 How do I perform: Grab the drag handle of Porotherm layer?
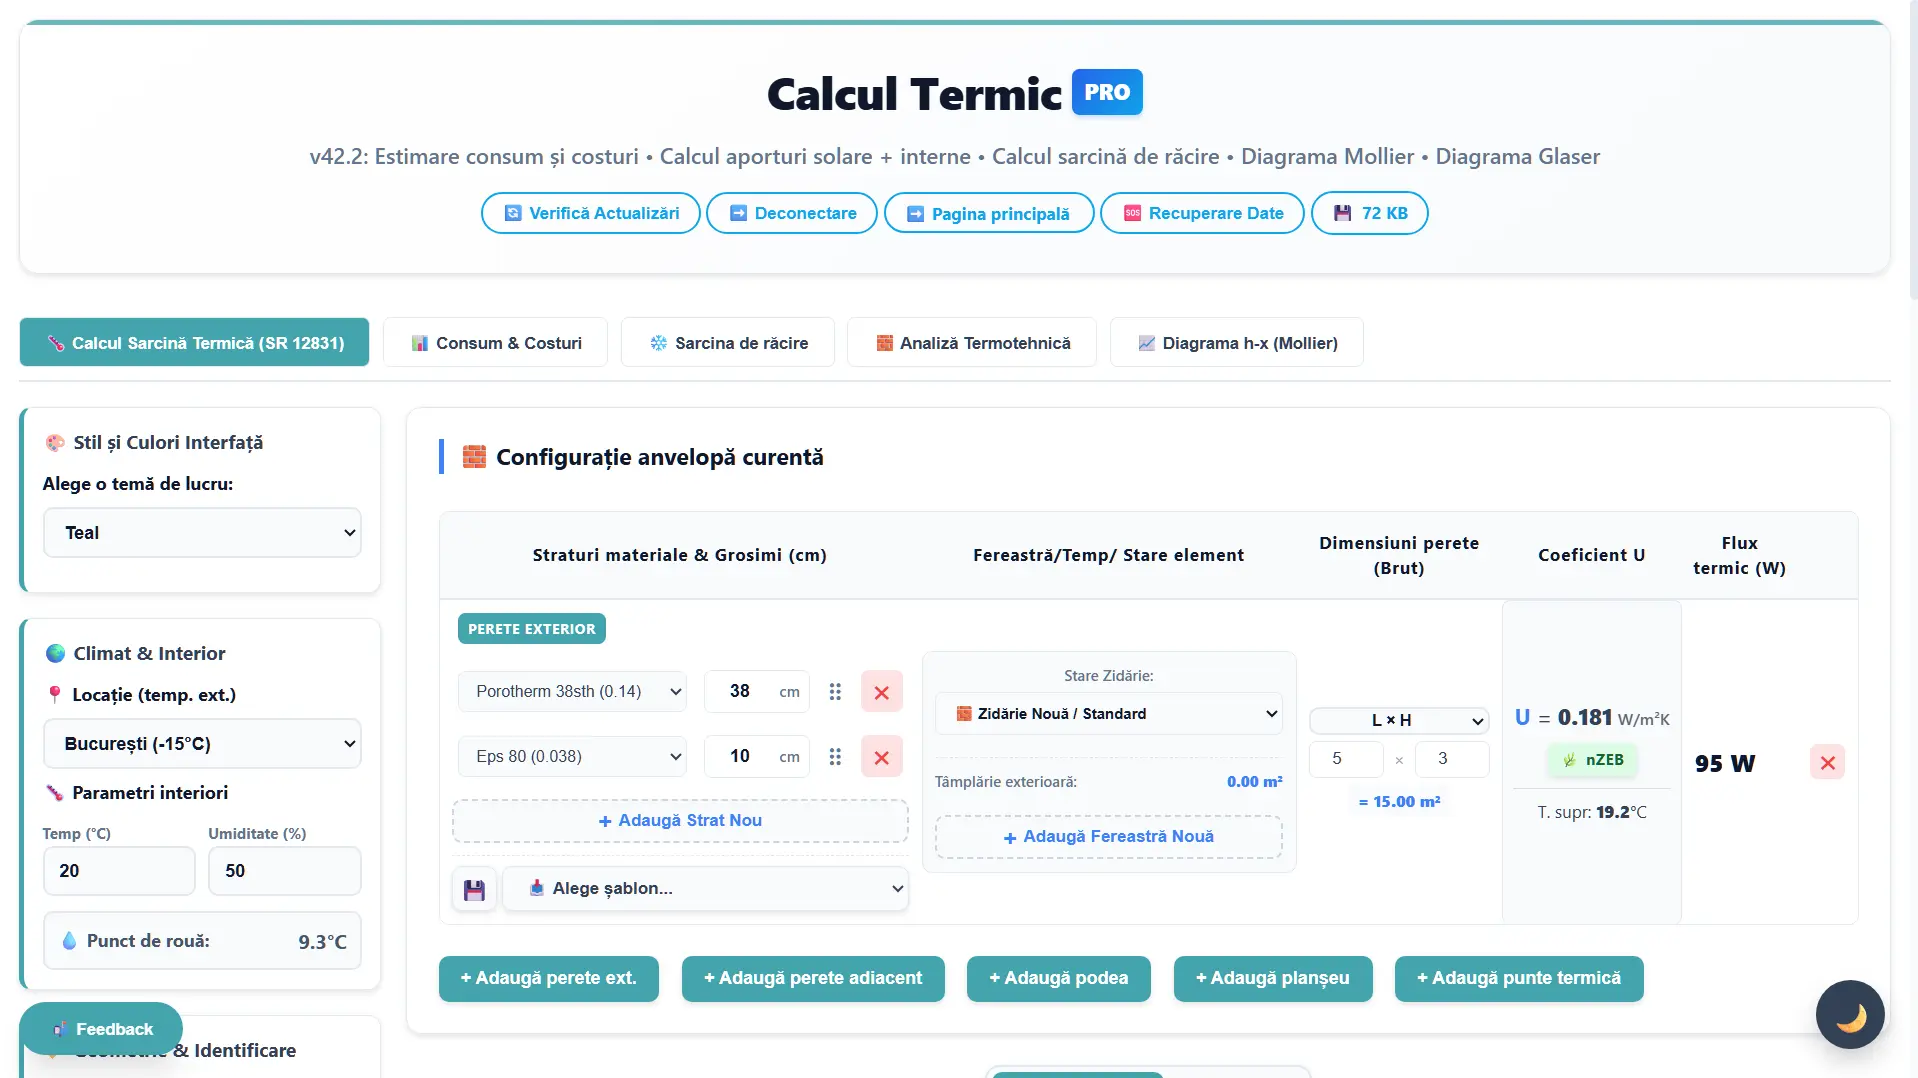[x=835, y=692]
